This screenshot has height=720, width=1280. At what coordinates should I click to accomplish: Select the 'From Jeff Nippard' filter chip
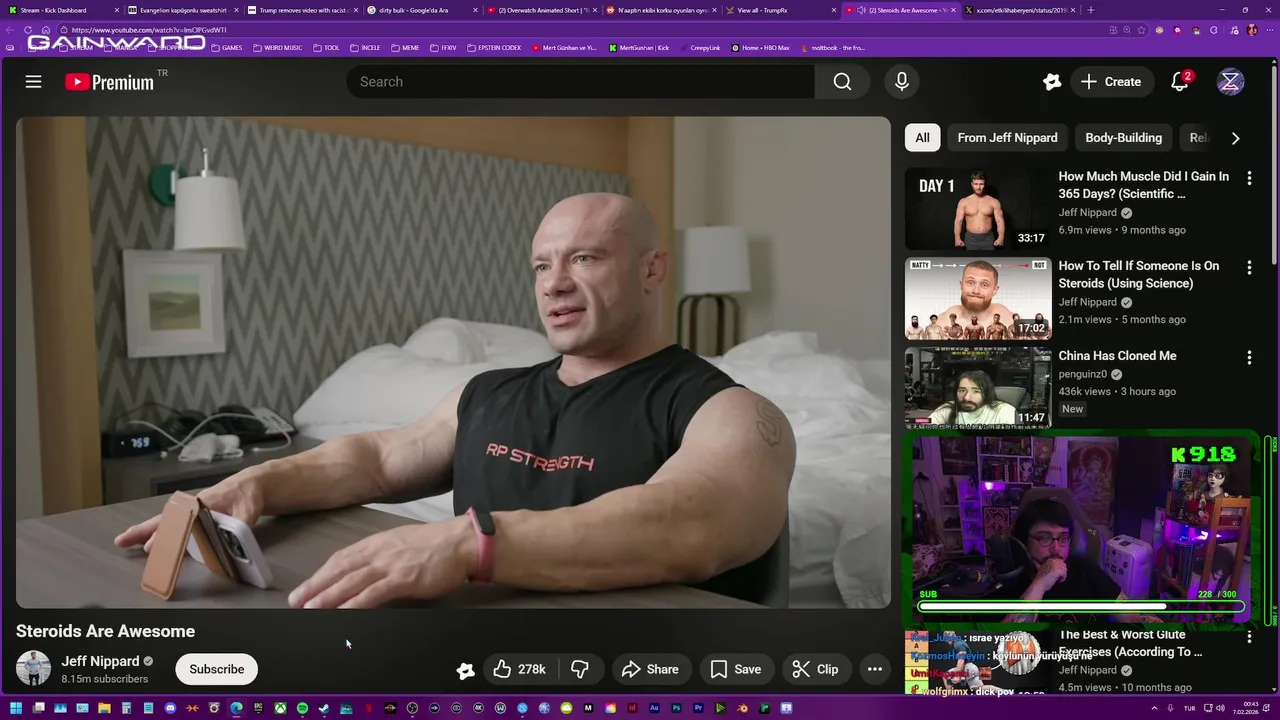(1007, 138)
